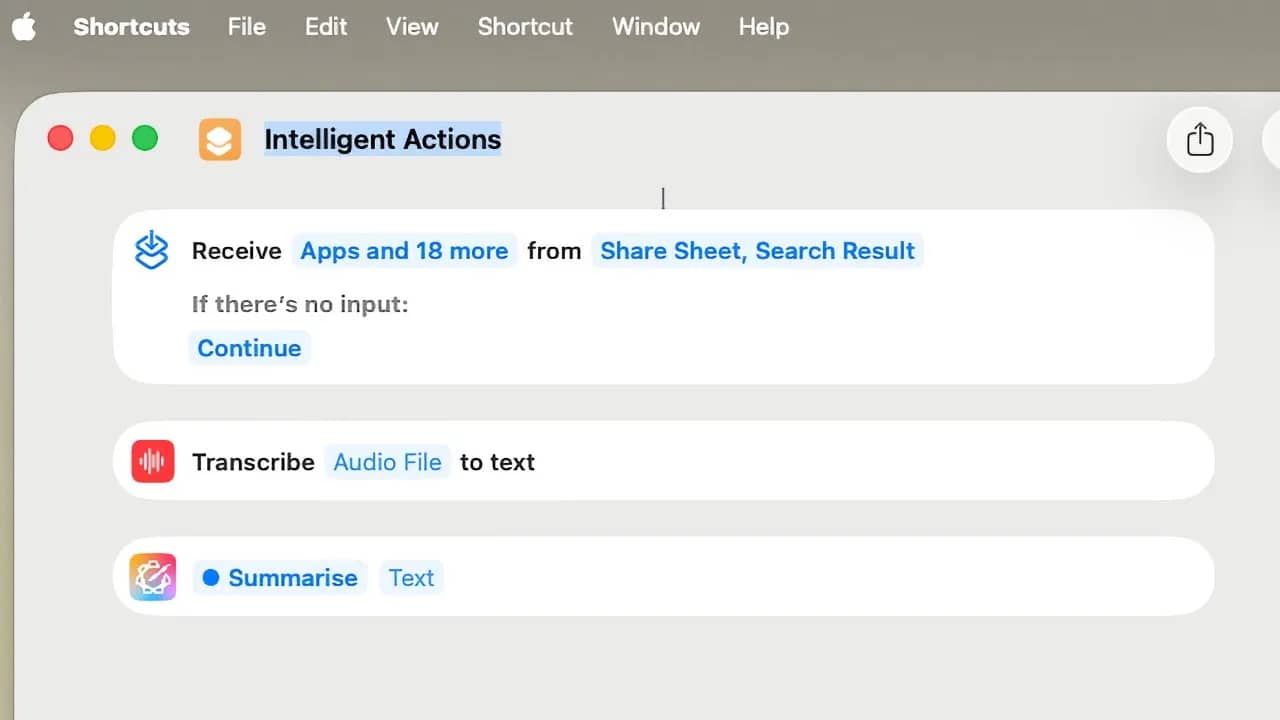Viewport: 1280px width, 720px height.
Task: Click the red Transcribe audio waveform icon
Action: point(153,462)
